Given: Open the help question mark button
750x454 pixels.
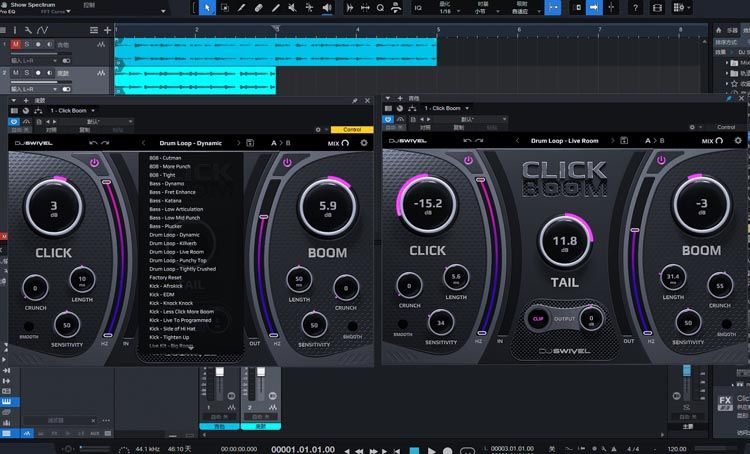Looking at the screenshot, I should point(635,8).
